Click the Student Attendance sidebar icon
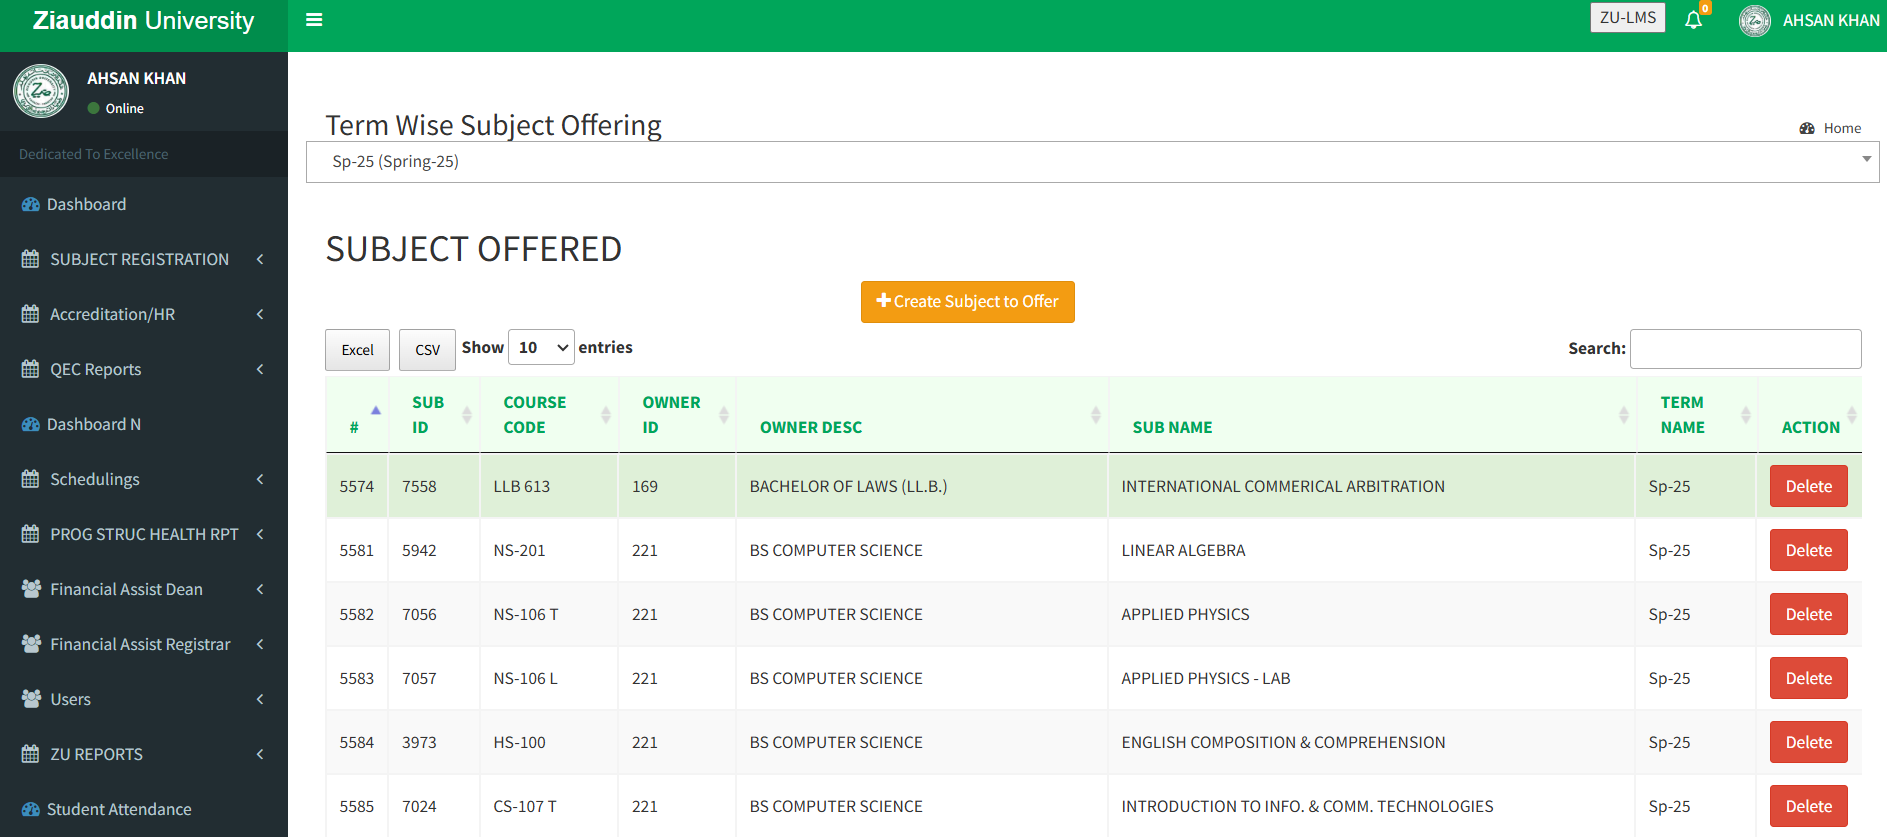This screenshot has height=837, width=1887. click(31, 809)
